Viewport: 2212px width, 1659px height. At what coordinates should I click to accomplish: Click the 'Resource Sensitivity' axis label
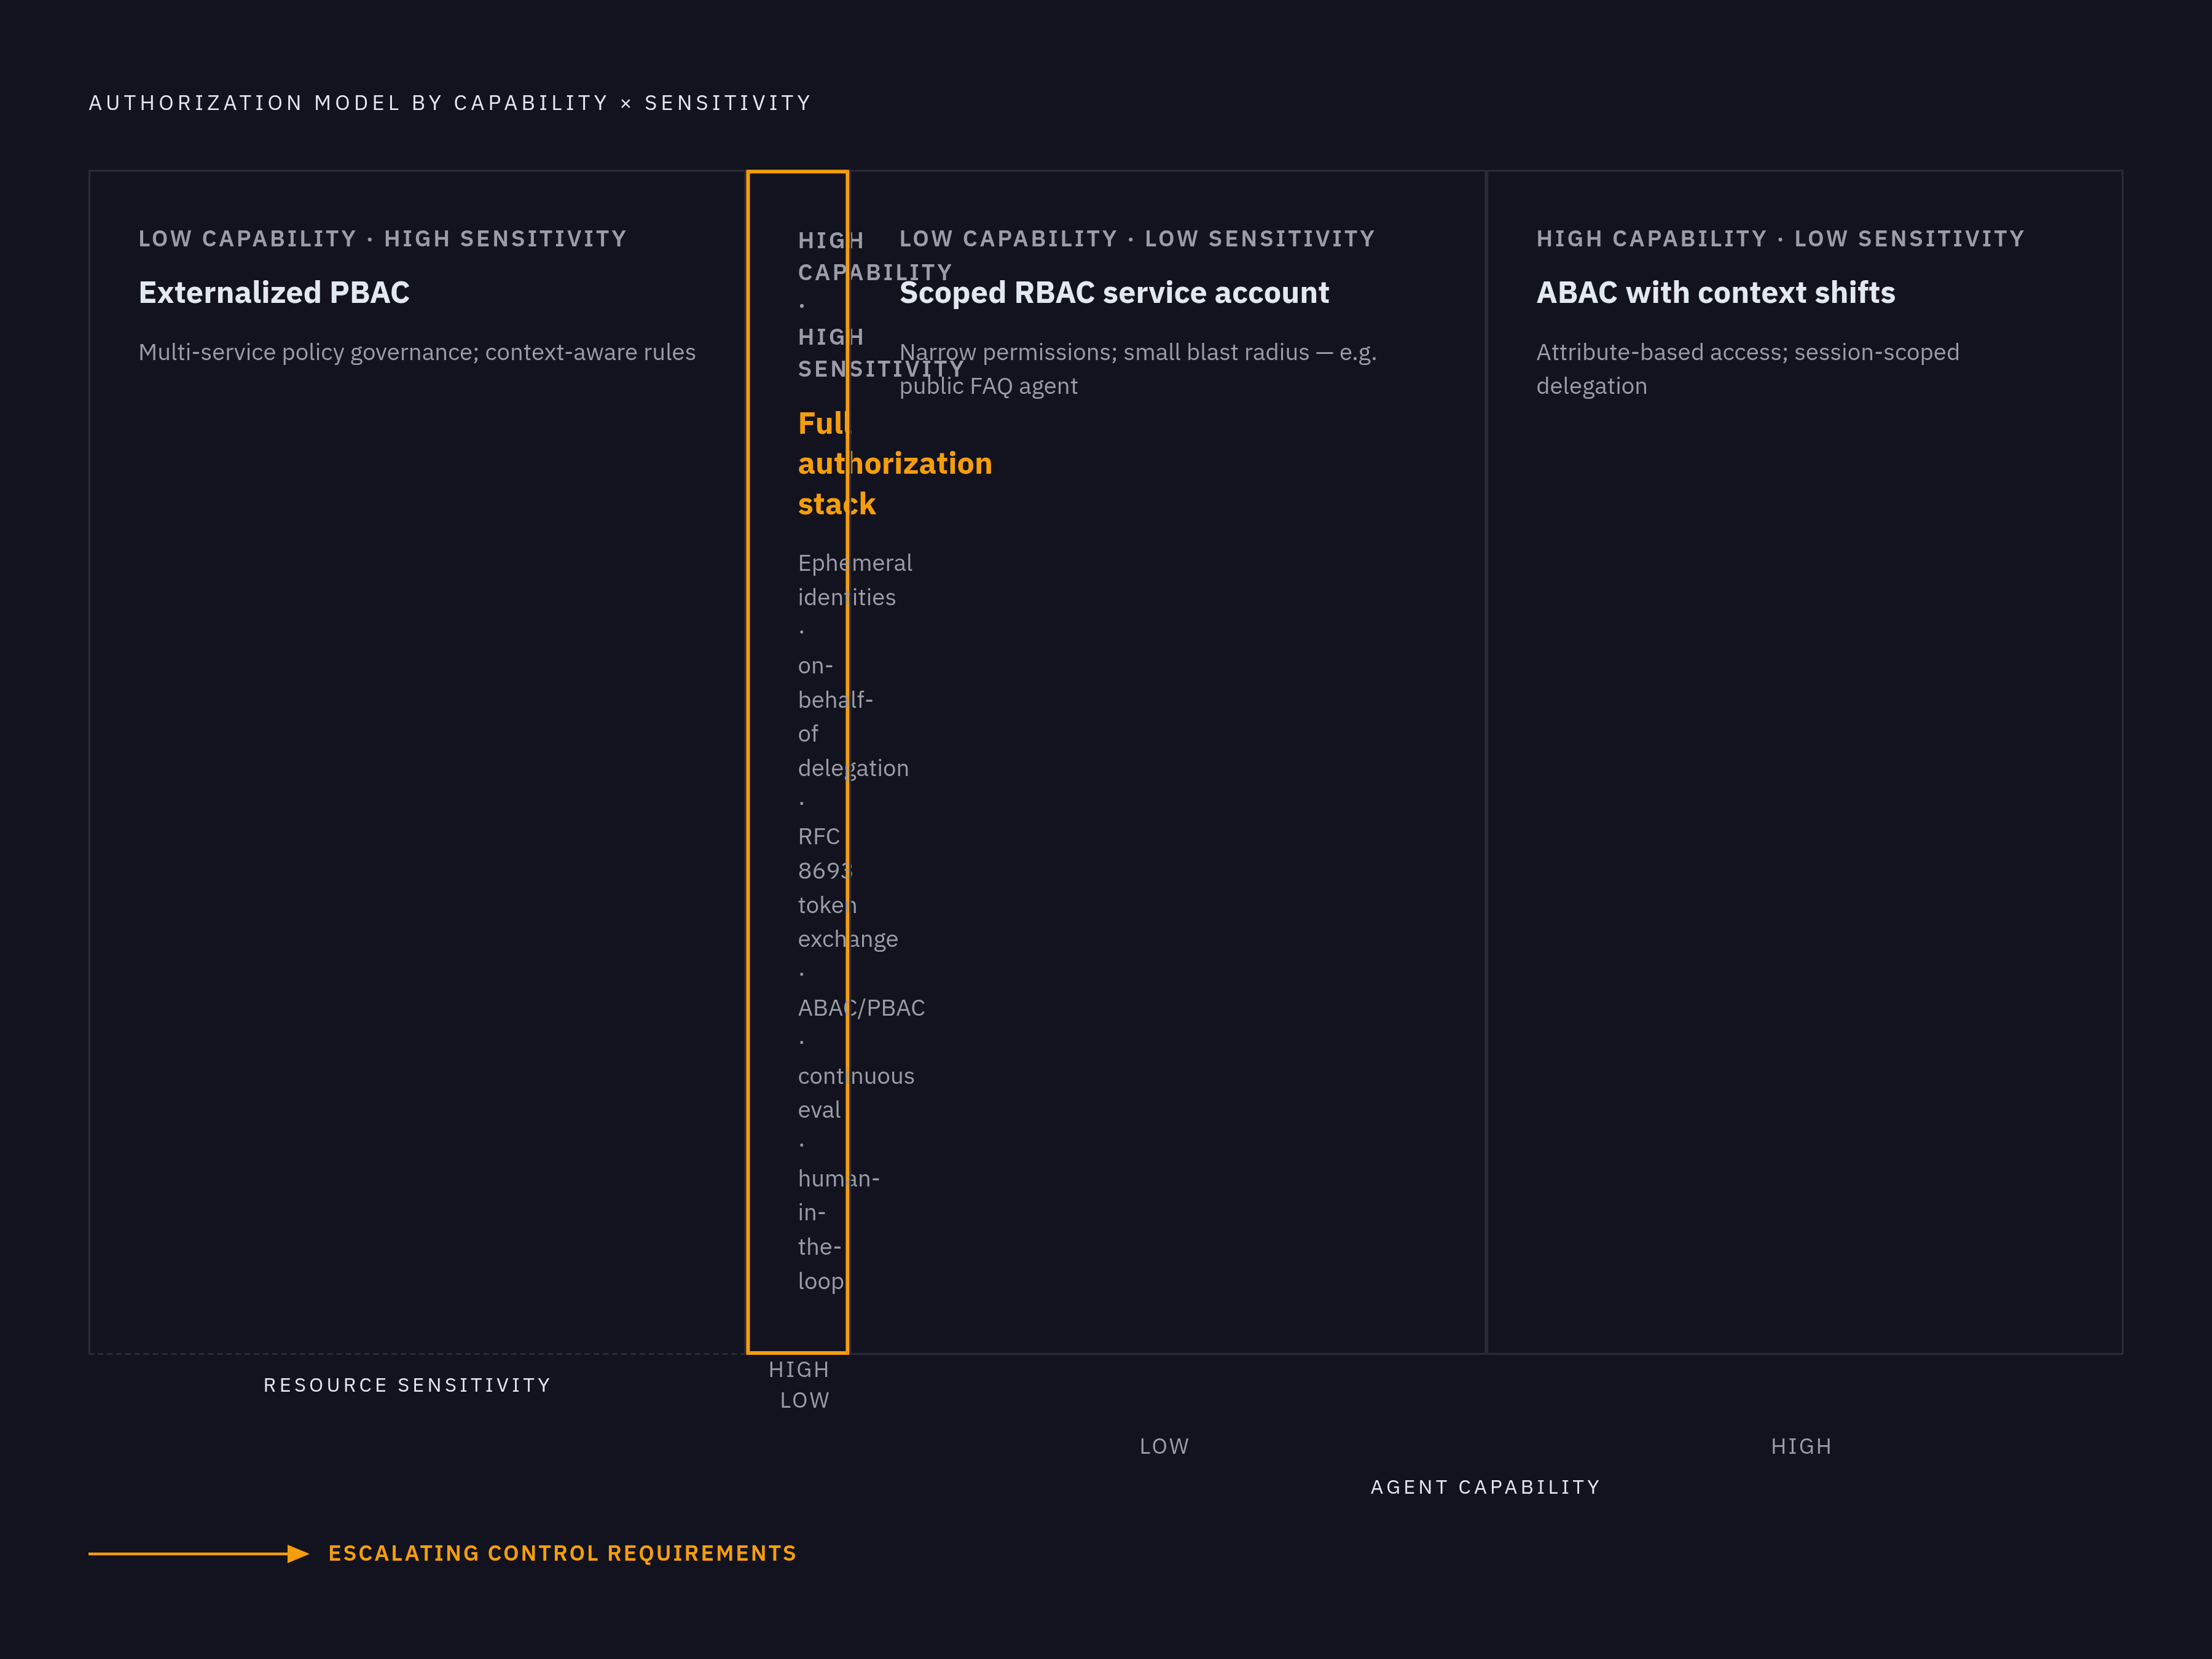[407, 1385]
